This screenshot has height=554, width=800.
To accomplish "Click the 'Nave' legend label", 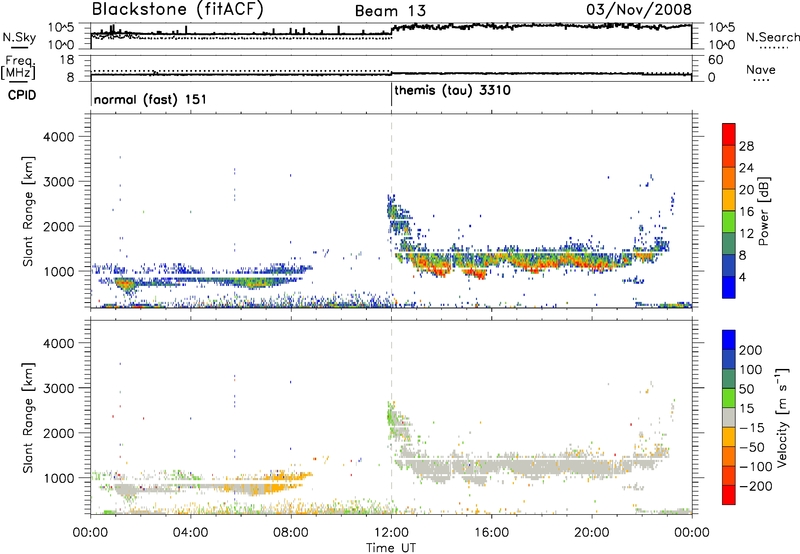I will tap(761, 69).
